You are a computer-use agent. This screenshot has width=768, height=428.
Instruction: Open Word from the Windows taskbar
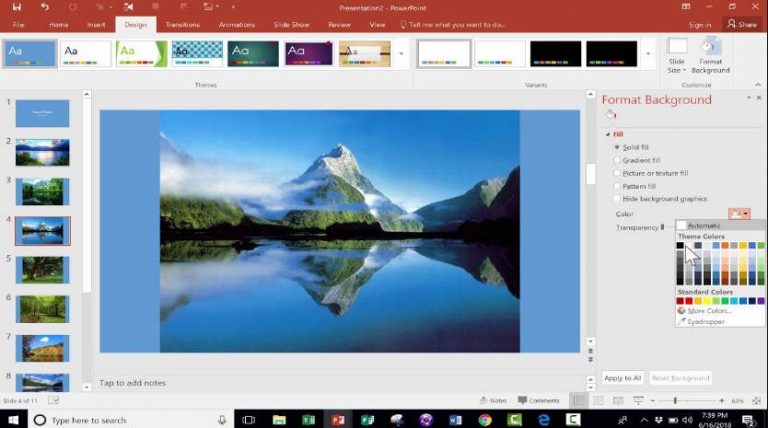pos(456,420)
